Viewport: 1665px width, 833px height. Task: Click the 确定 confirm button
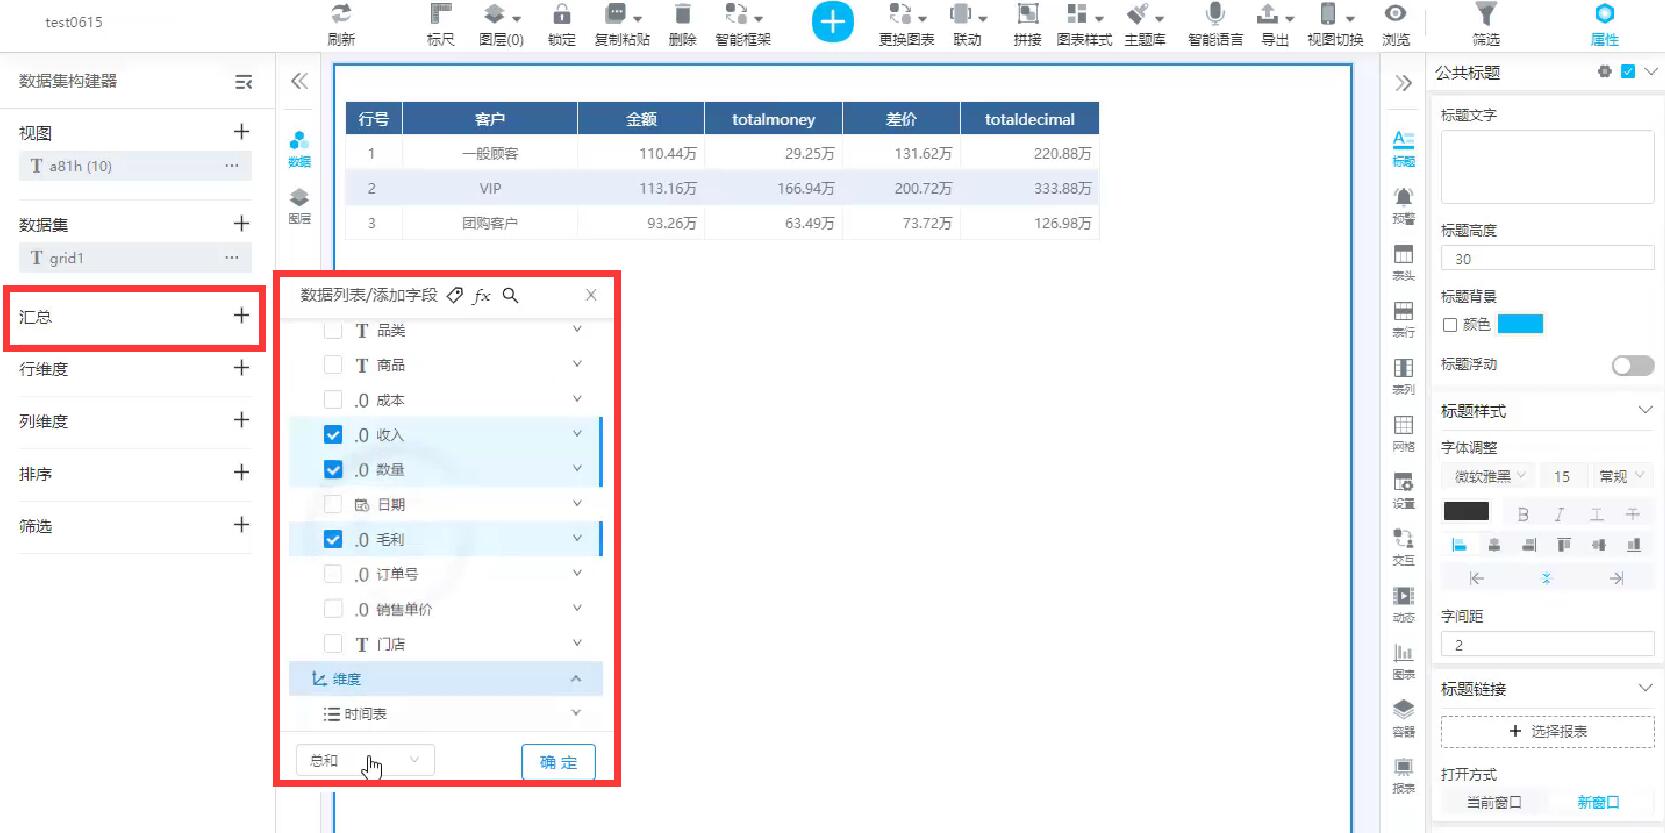tap(558, 762)
